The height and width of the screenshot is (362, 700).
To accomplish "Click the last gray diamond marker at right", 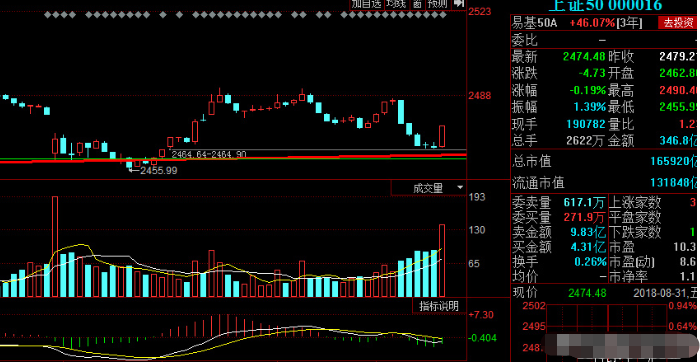I will click(x=443, y=15).
